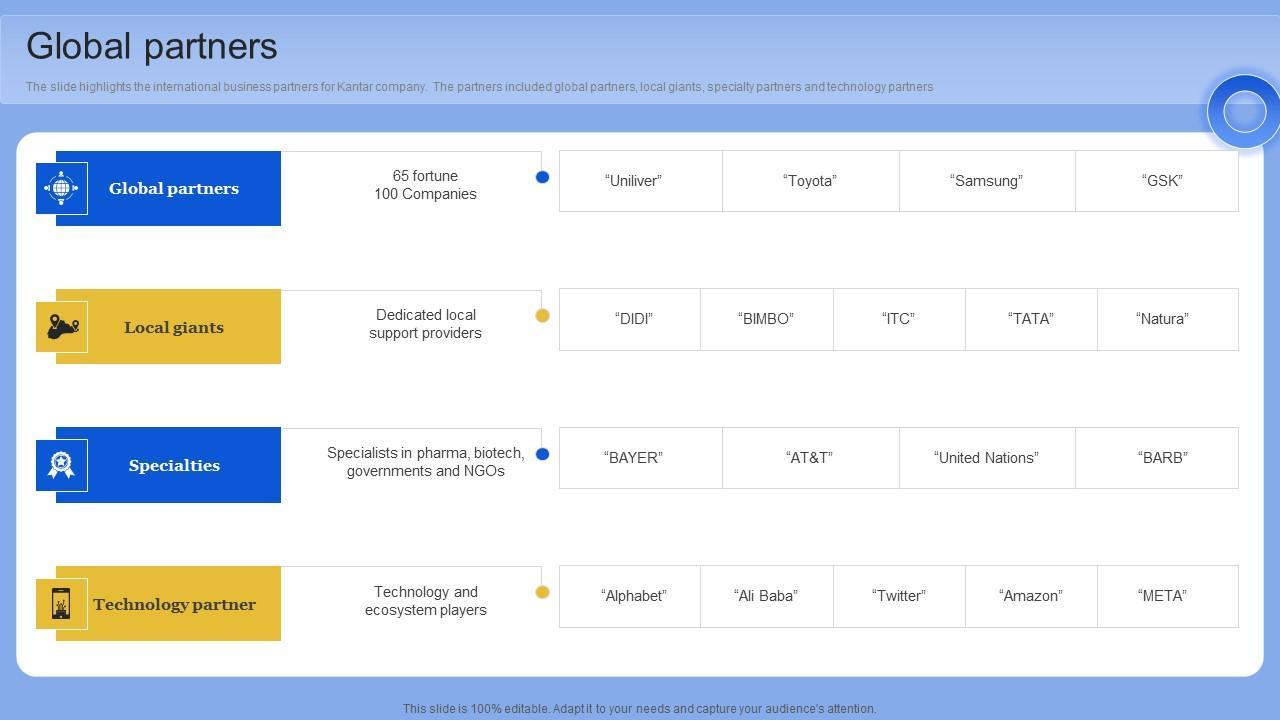
Task: Select the "BIMBO" cell
Action: point(767,320)
